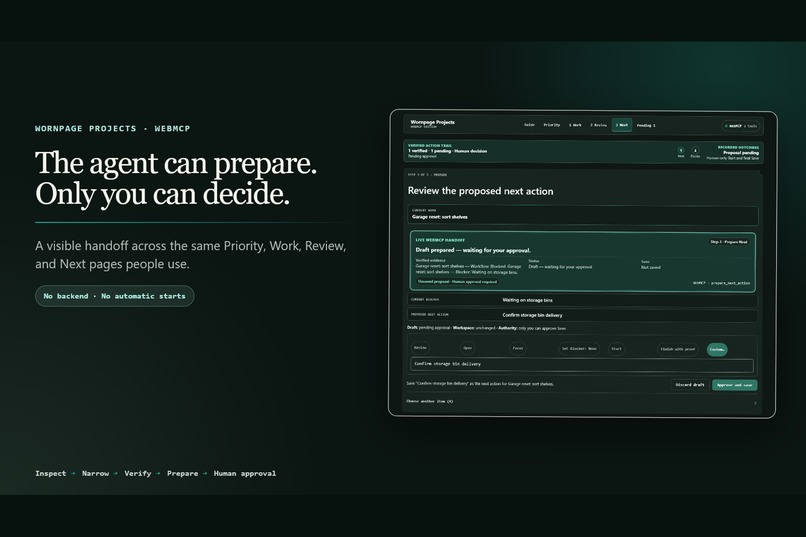Open the Pending 1 tab
Image resolution: width=806 pixels, height=537 pixels.
(646, 125)
